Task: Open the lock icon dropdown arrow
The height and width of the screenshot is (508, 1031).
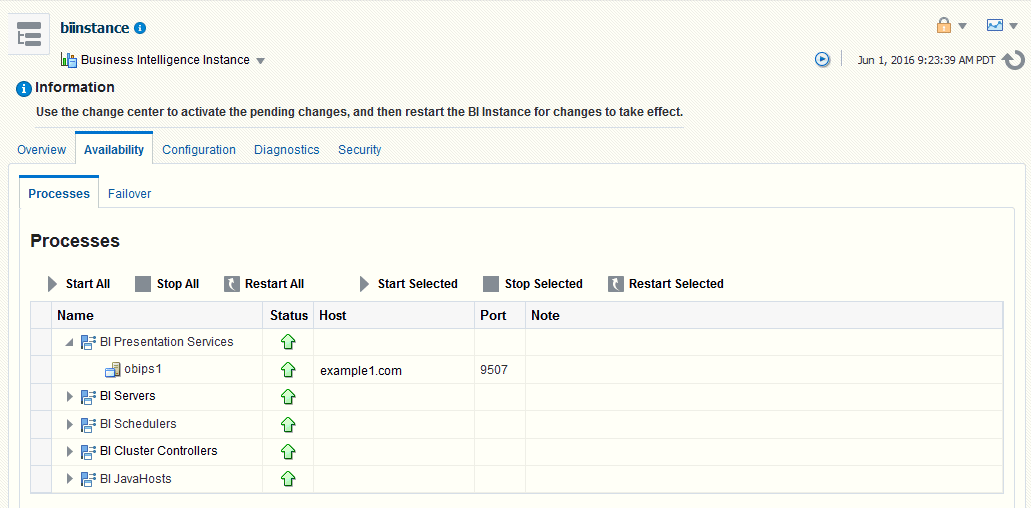Action: click(963, 26)
